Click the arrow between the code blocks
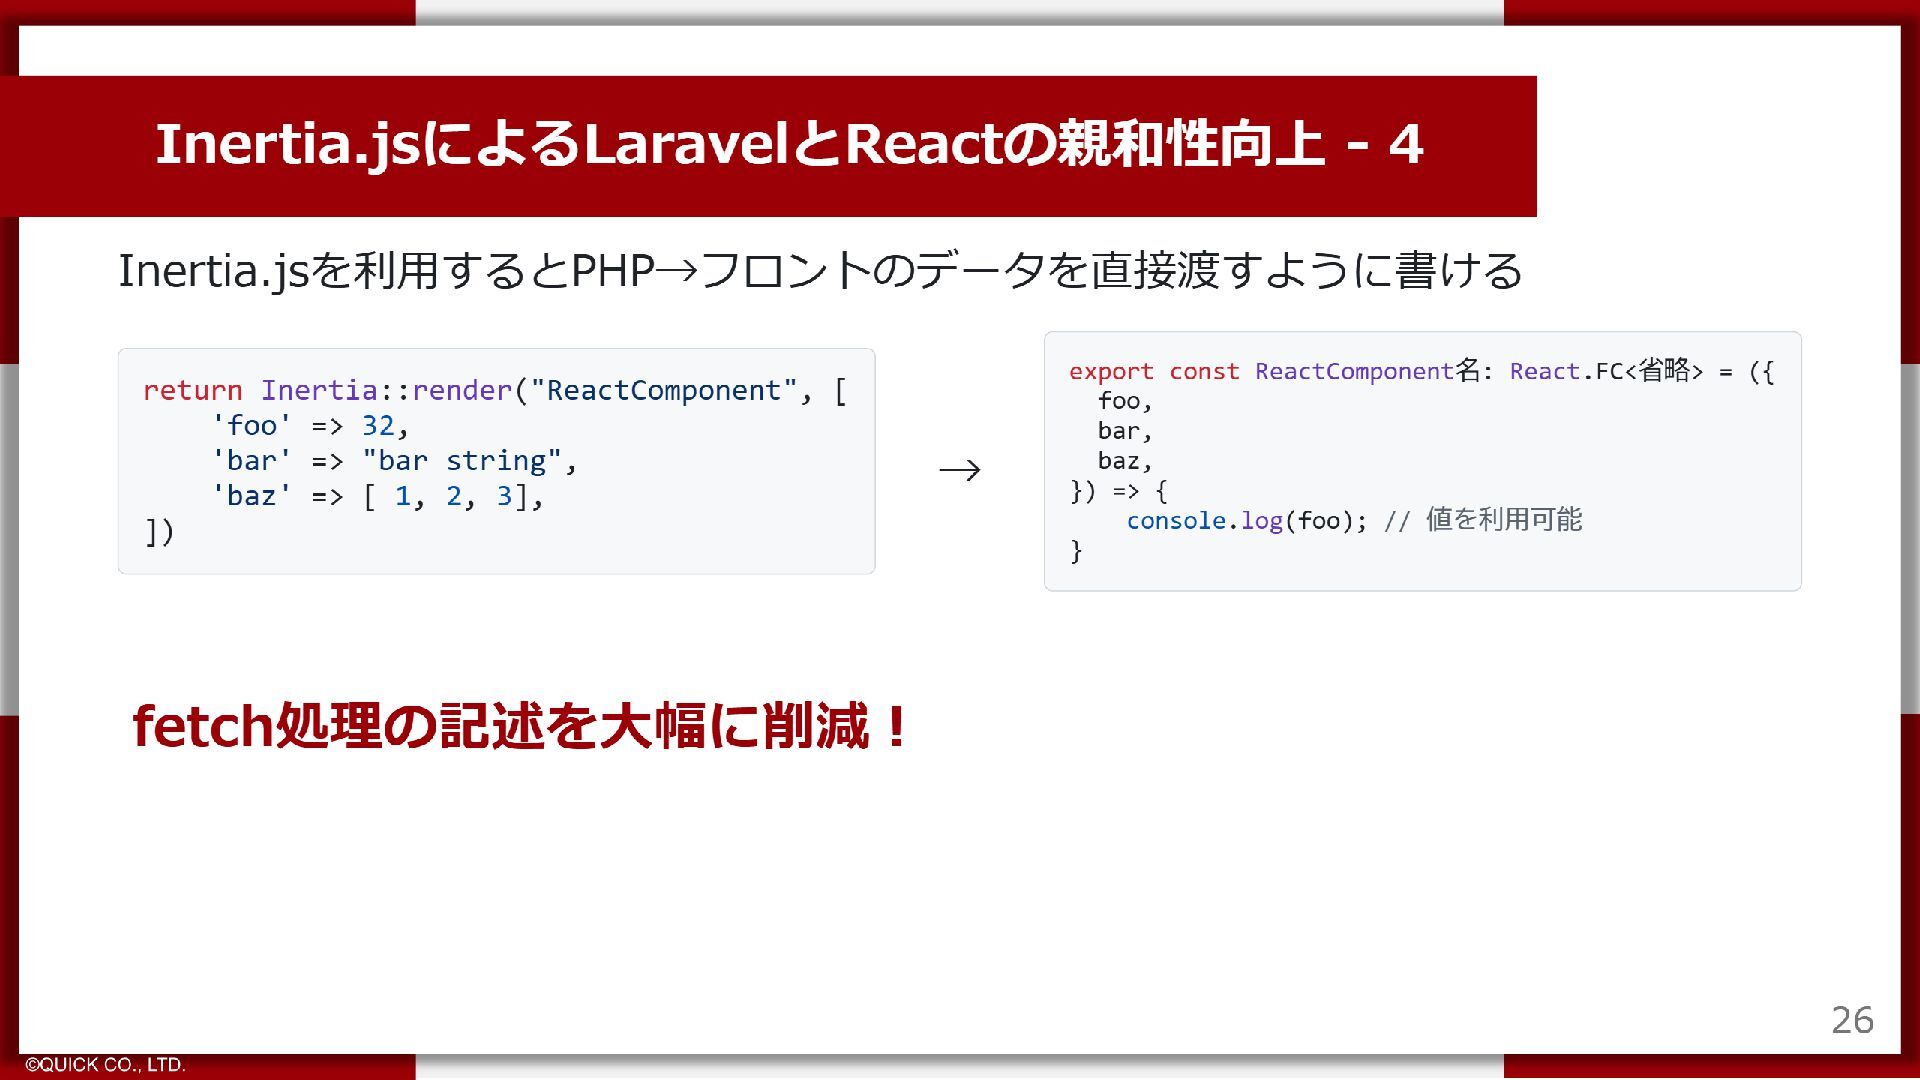1920x1080 pixels. 959,470
